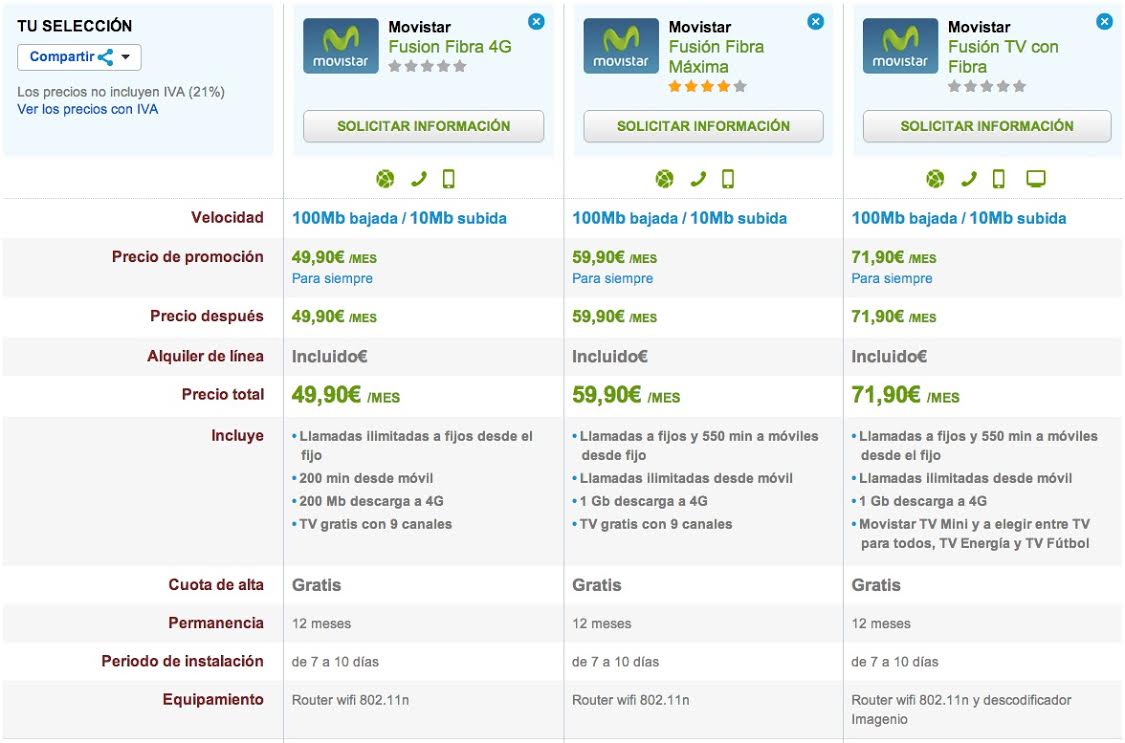Image resolution: width=1125 pixels, height=743 pixels.
Task: Remove Fusión TV con Fibra column
Action: [1104, 21]
